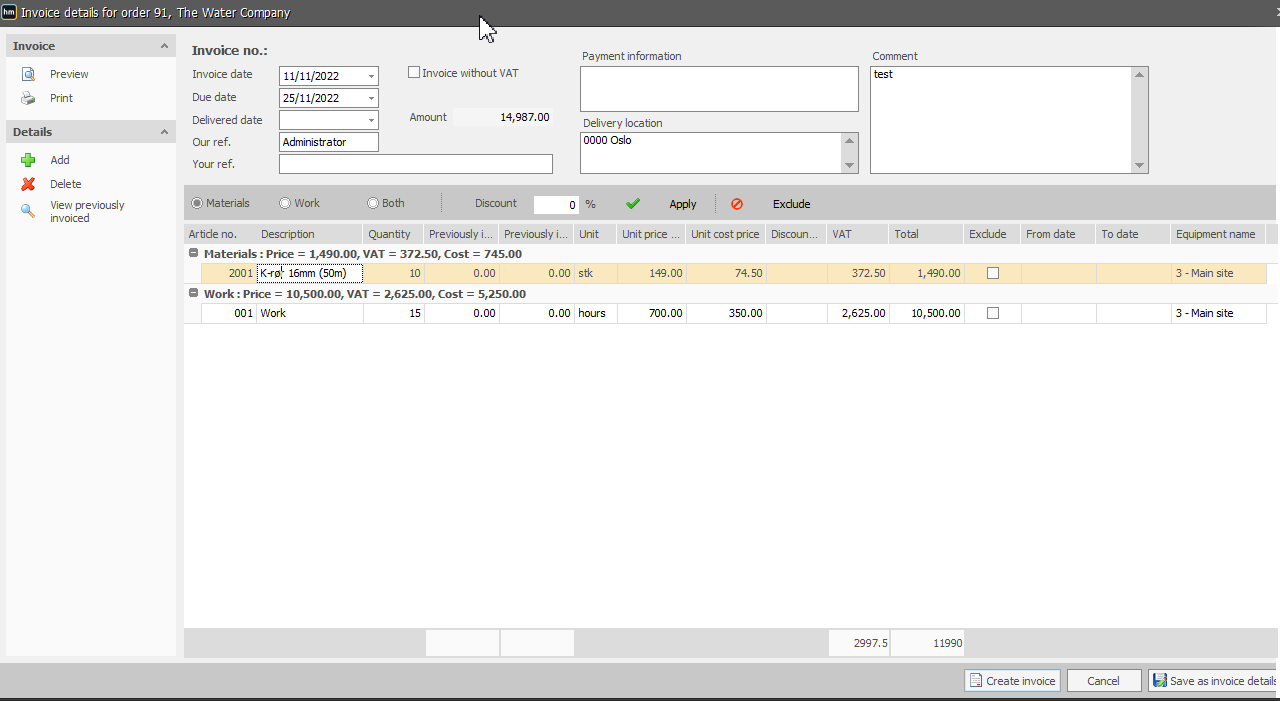Click unit price 149.00 cell
1280x701 pixels.
click(652, 273)
